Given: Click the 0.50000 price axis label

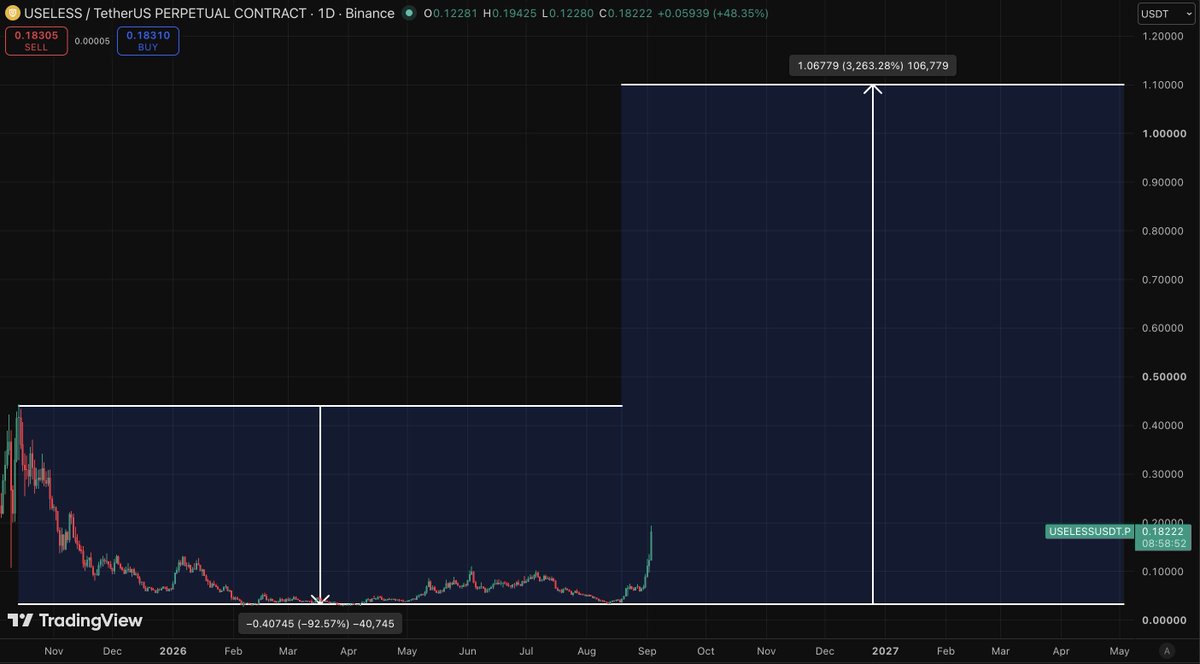Looking at the screenshot, I should [x=1162, y=377].
